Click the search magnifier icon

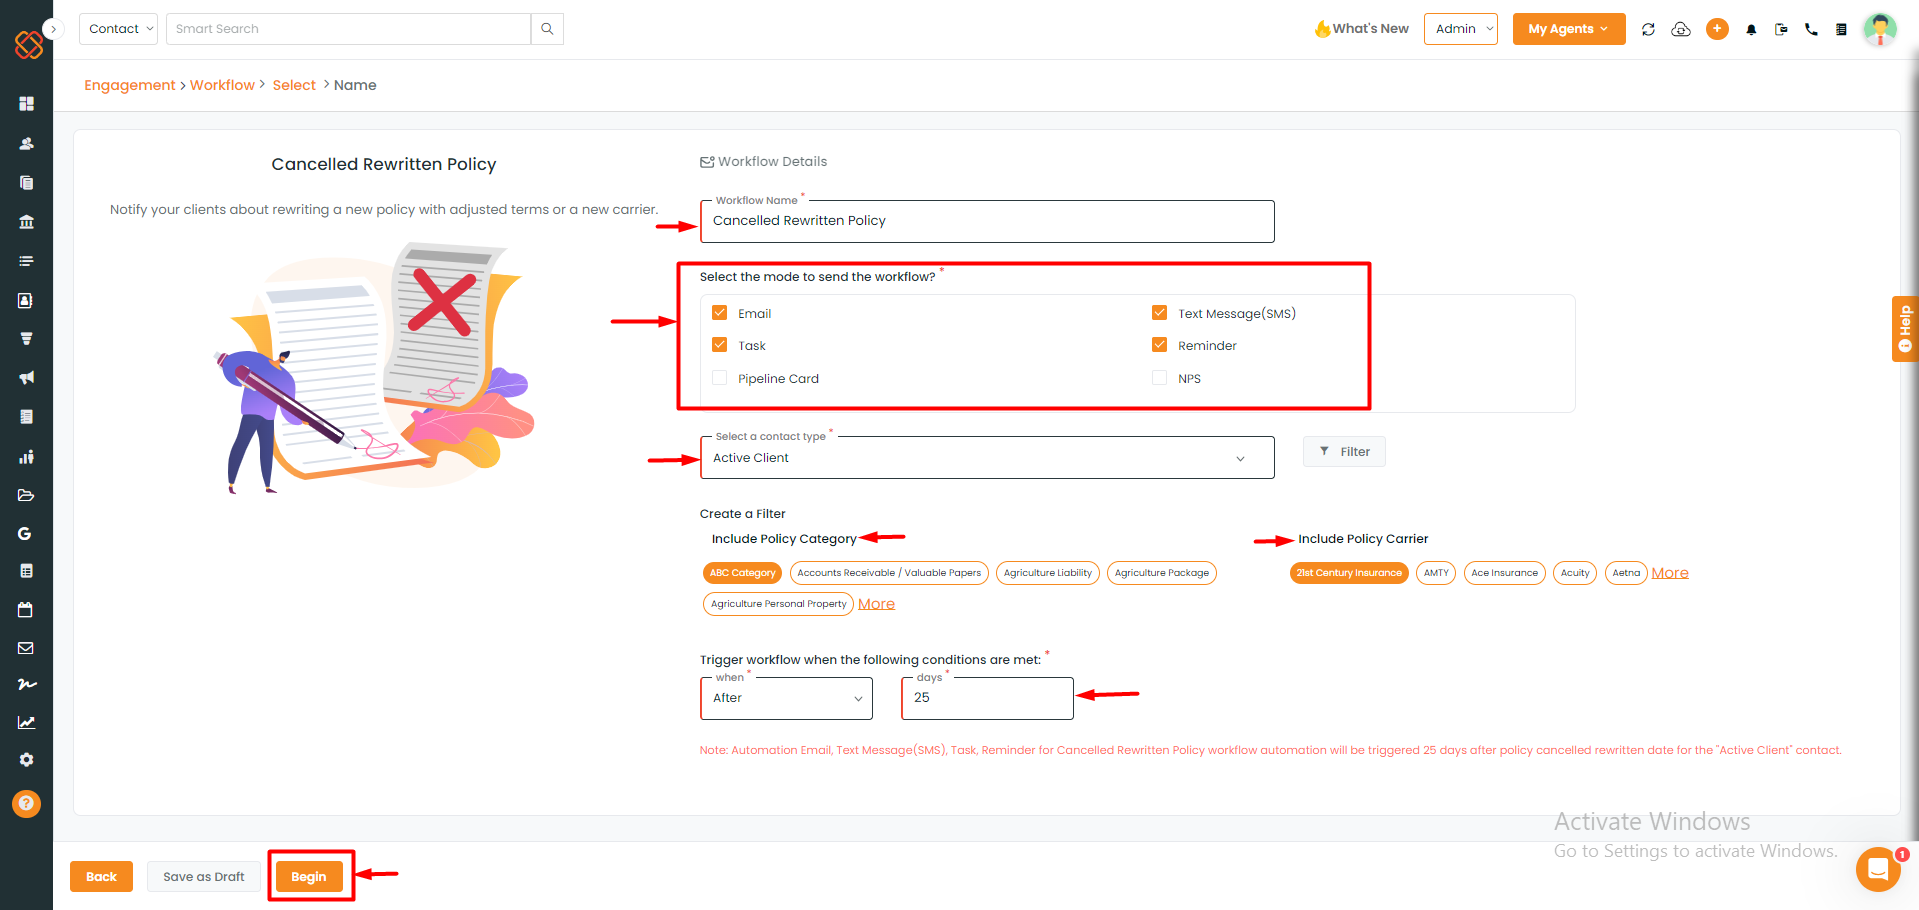(547, 29)
